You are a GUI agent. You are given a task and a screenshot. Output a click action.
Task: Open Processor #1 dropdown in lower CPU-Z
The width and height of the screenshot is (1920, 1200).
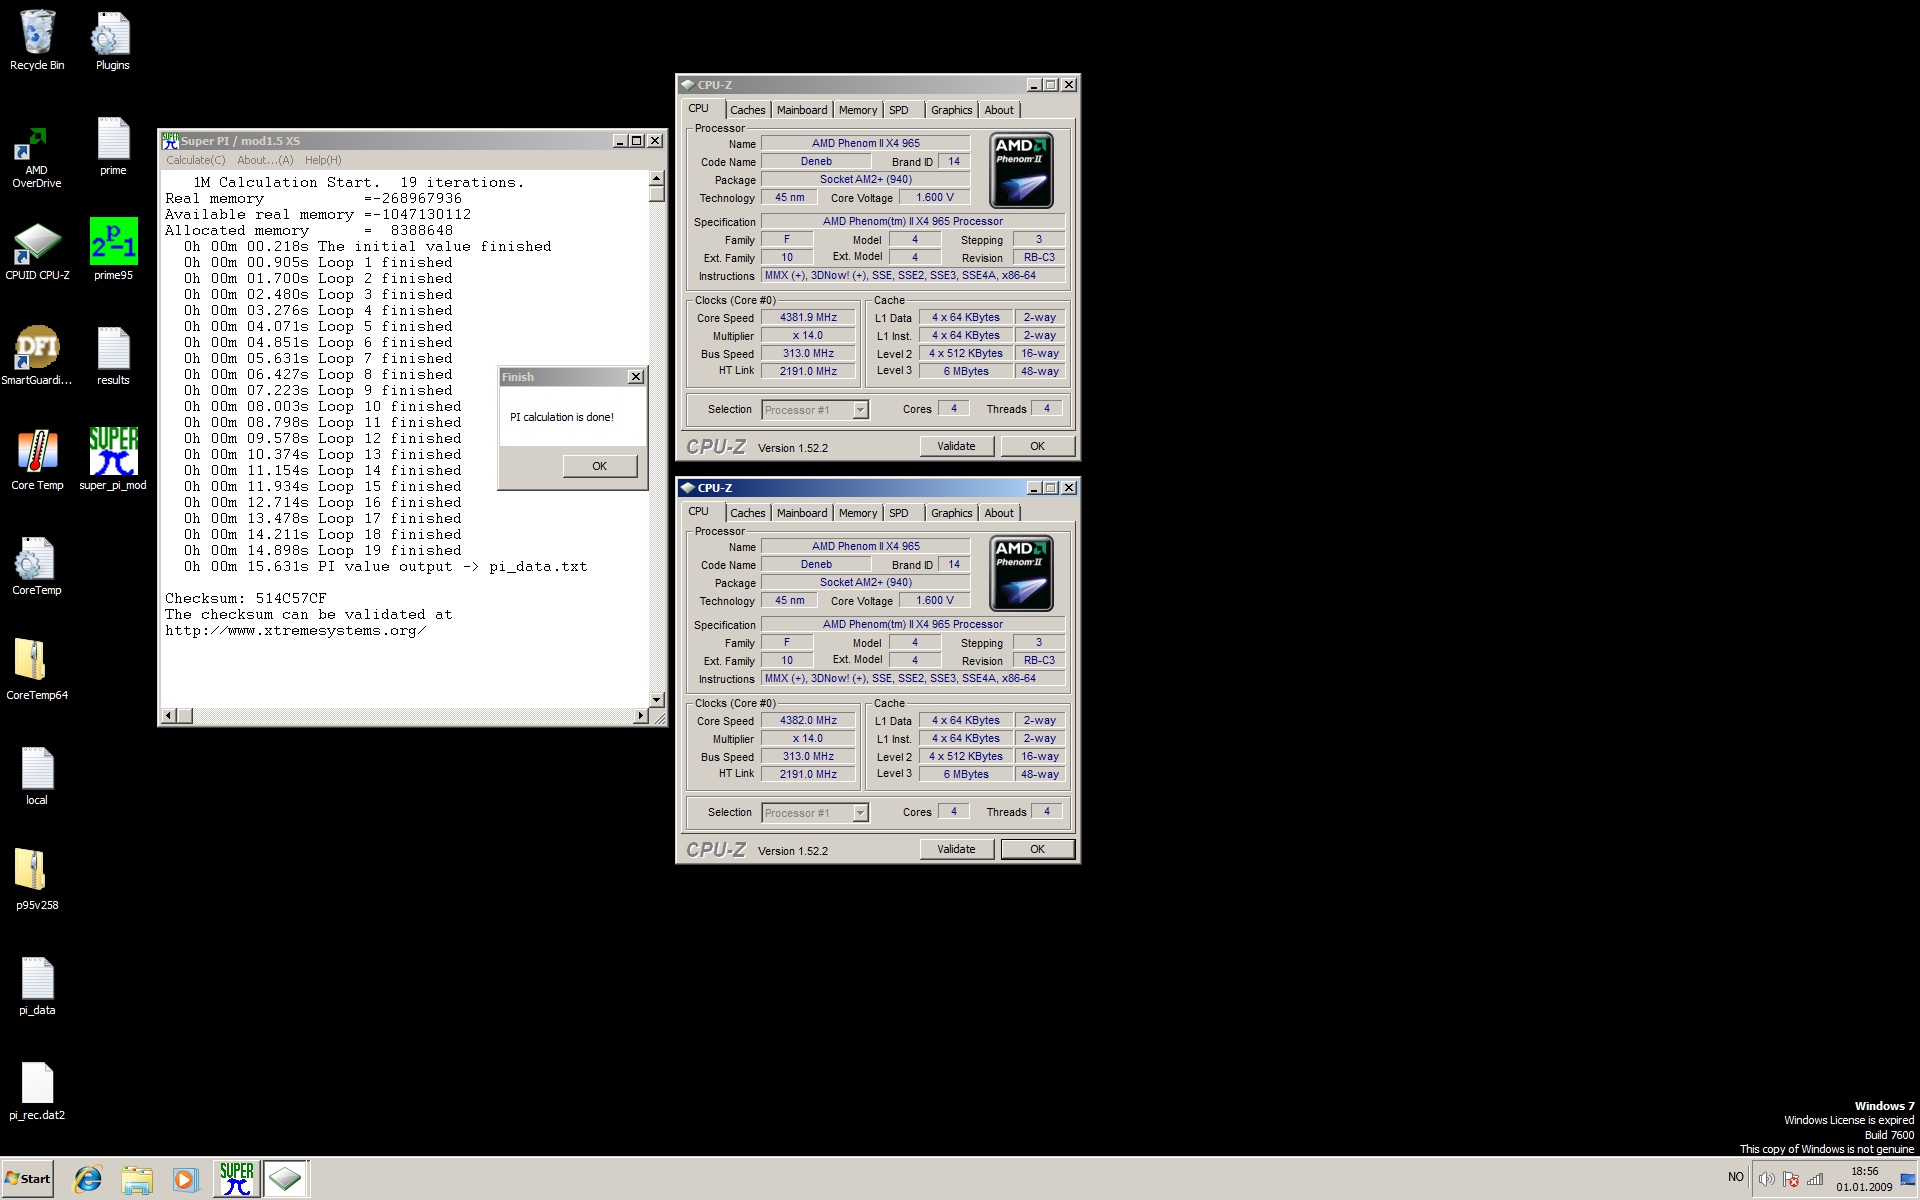(815, 813)
